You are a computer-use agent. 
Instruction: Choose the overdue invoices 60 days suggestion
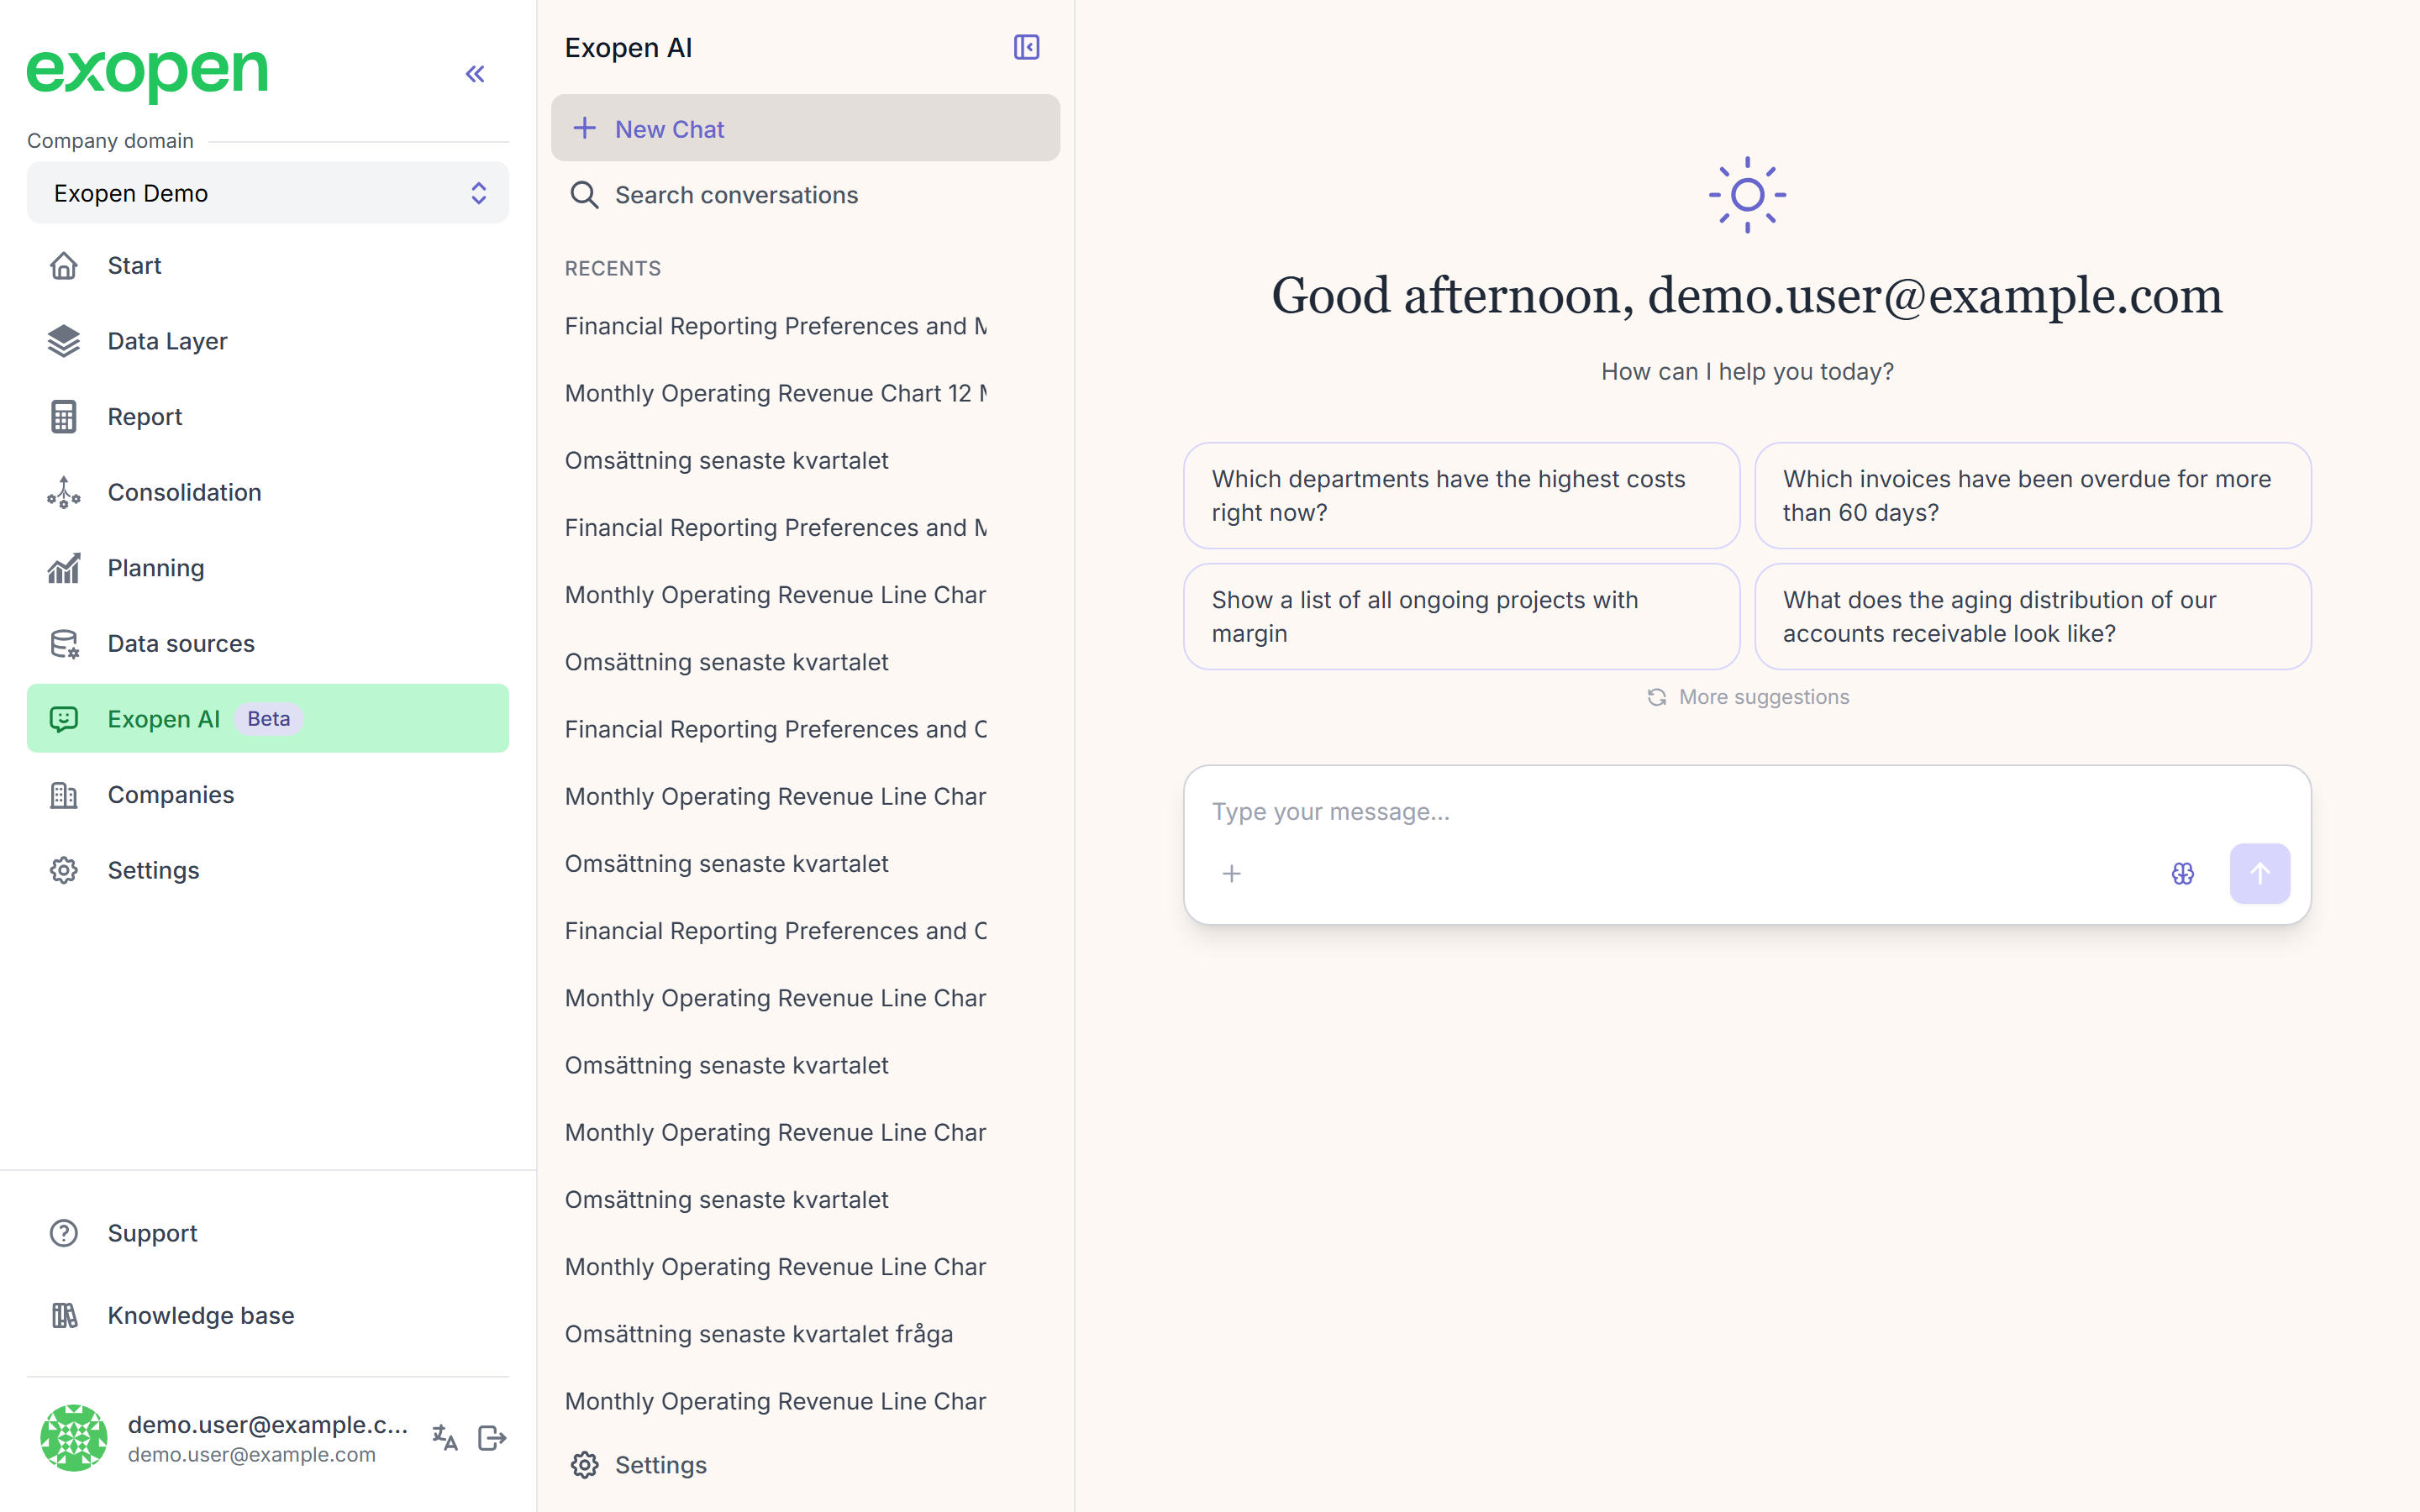pos(2032,496)
